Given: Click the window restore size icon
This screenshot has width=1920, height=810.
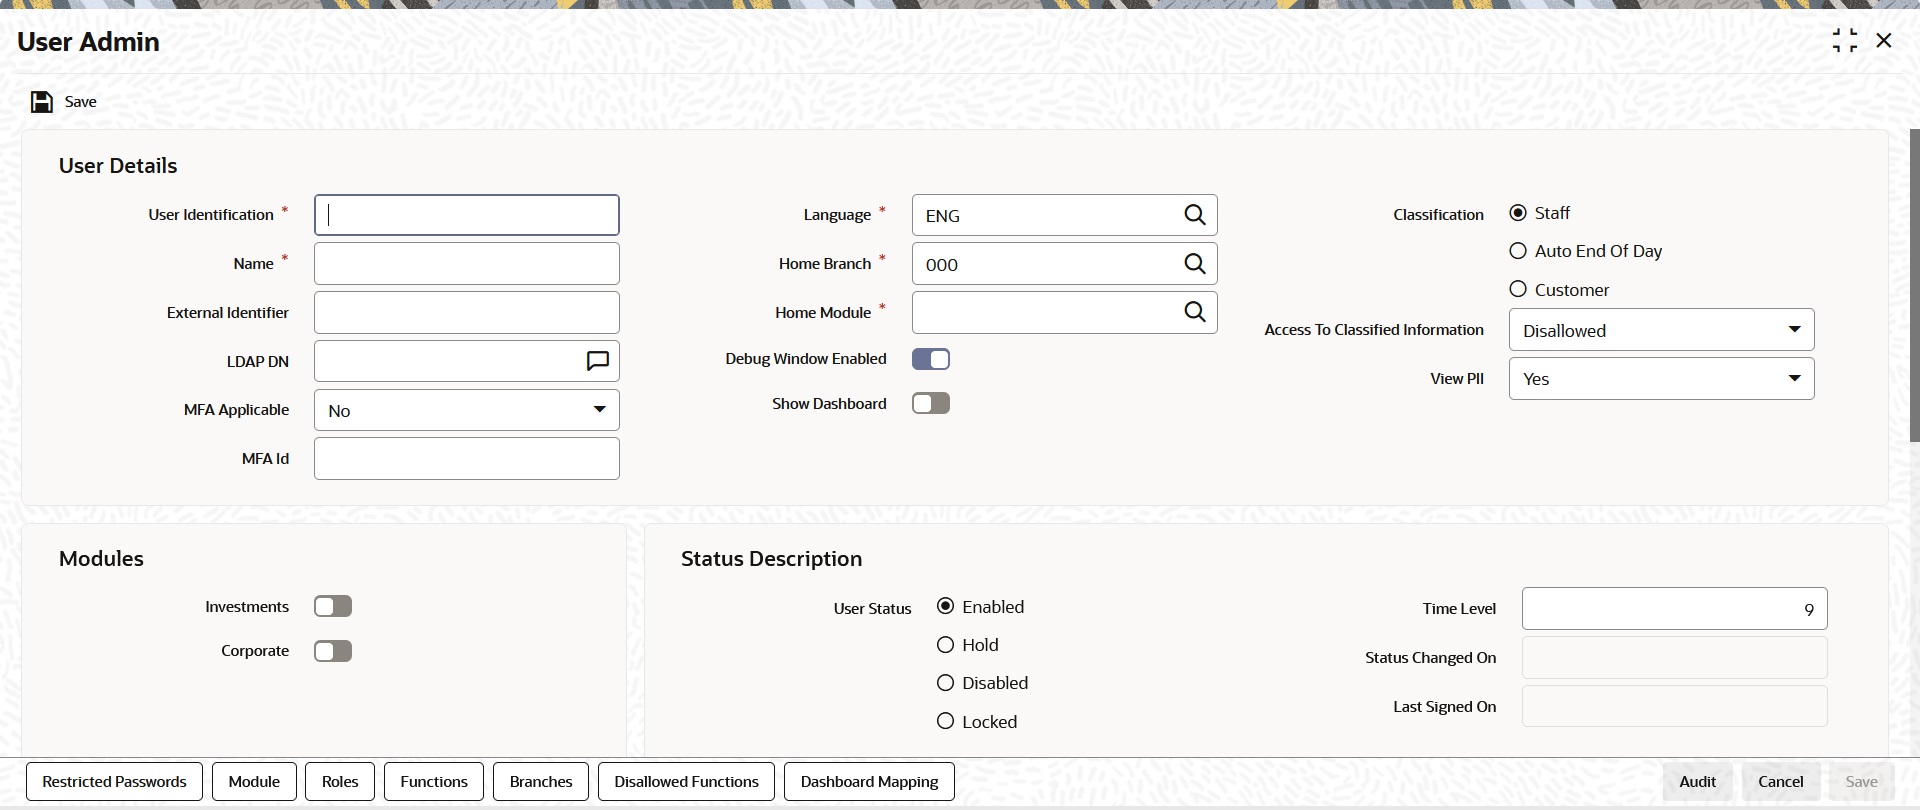Looking at the screenshot, I should coord(1845,40).
